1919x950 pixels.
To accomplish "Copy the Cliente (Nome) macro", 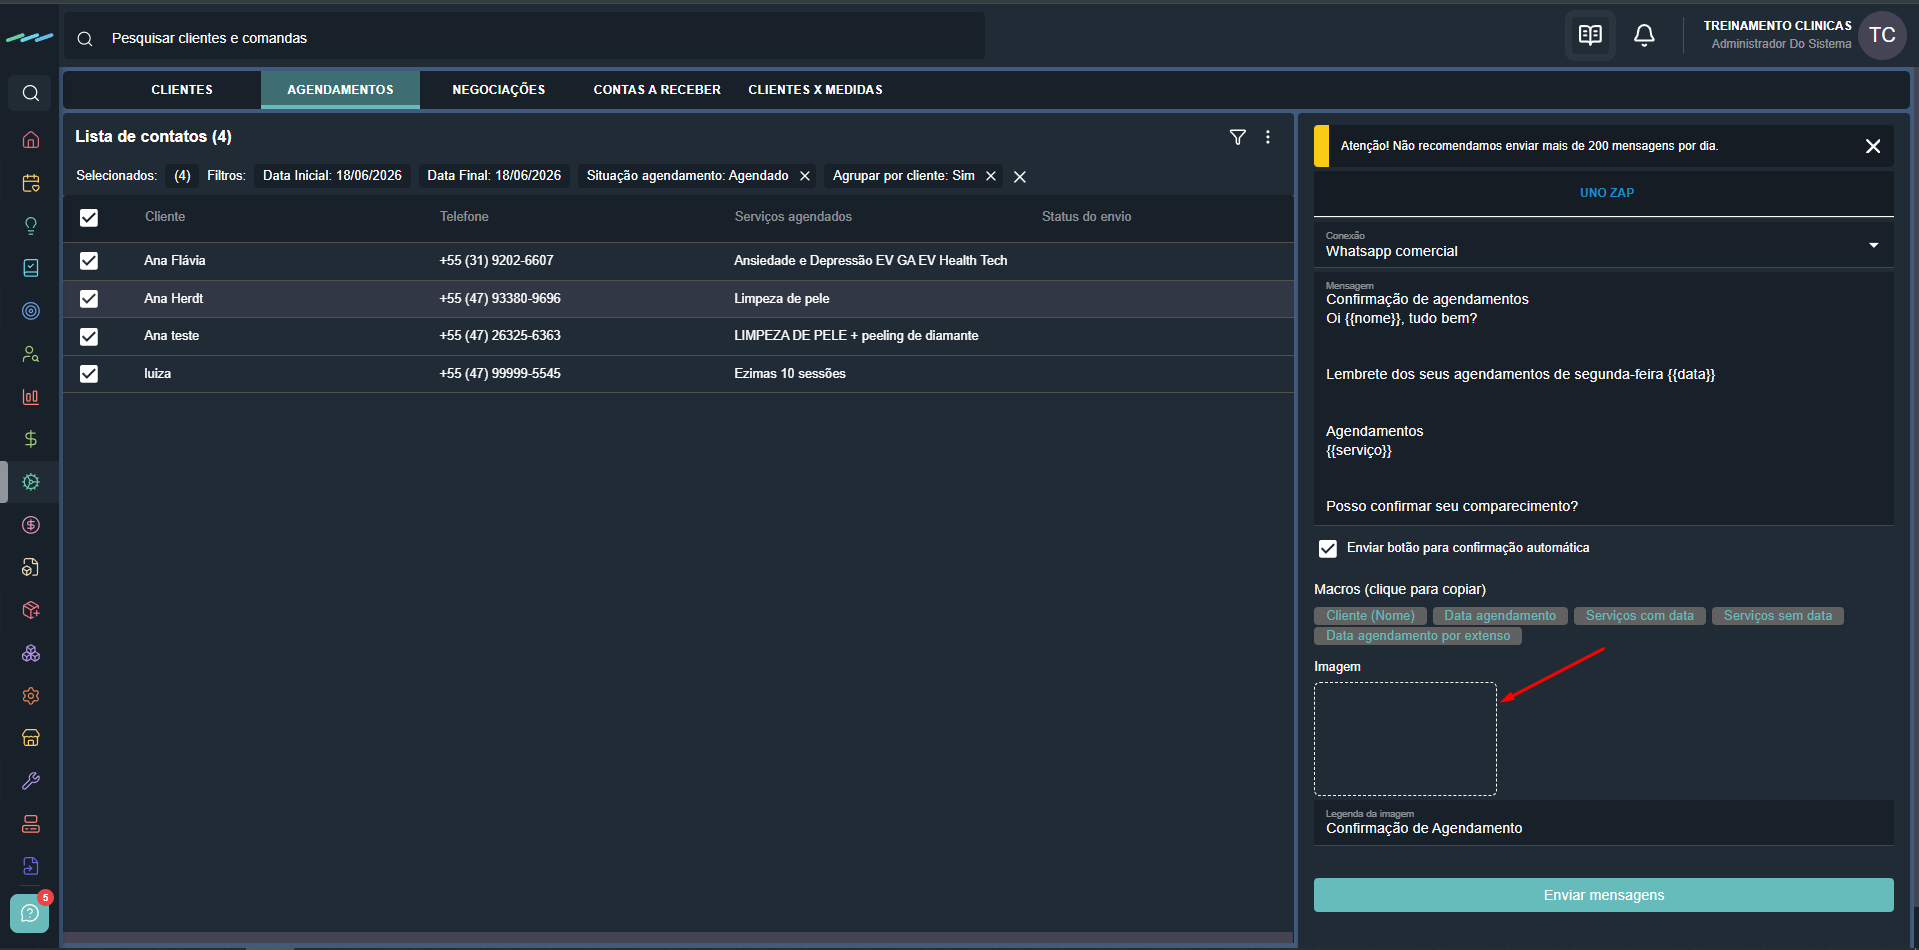I will click(1370, 616).
